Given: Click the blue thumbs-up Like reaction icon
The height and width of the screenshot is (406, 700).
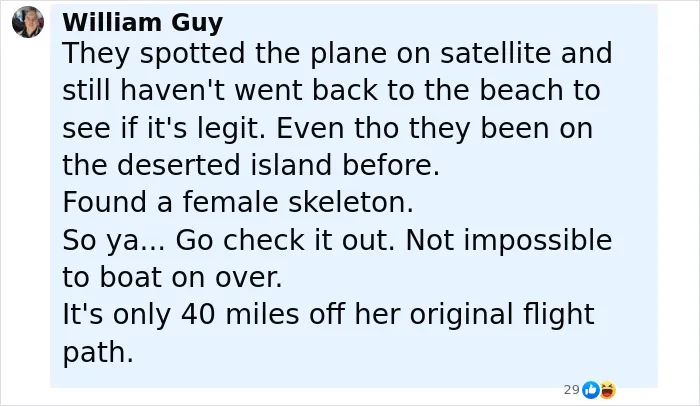Looking at the screenshot, I should (x=591, y=390).
